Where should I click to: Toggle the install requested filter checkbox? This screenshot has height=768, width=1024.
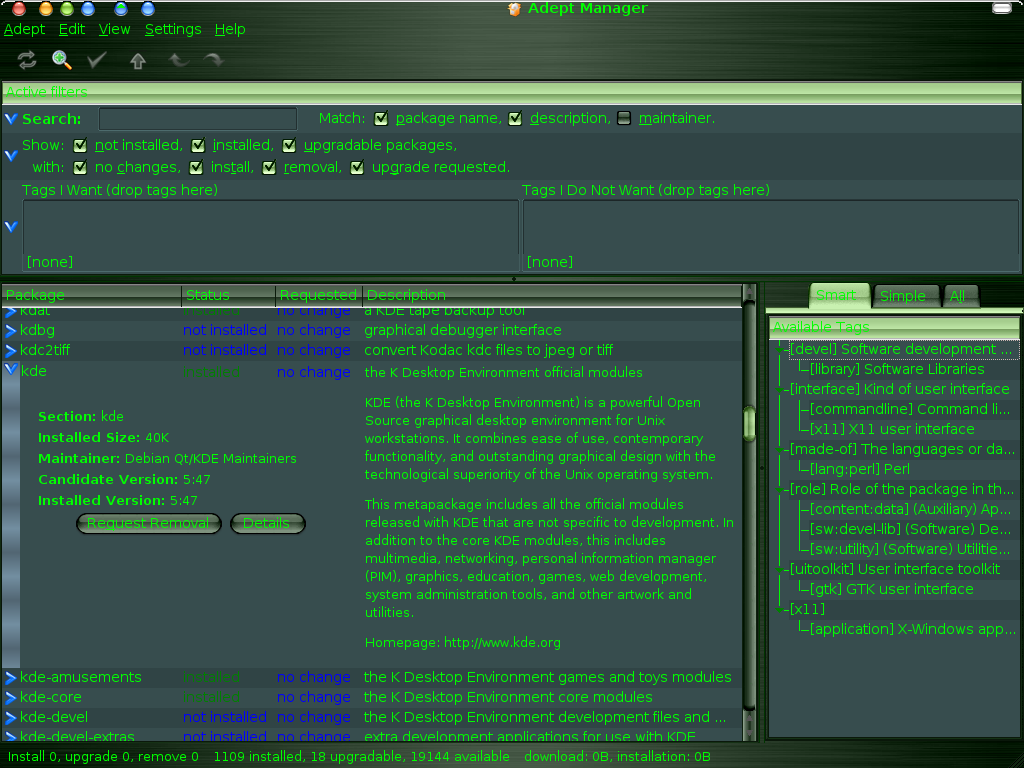coord(196,168)
